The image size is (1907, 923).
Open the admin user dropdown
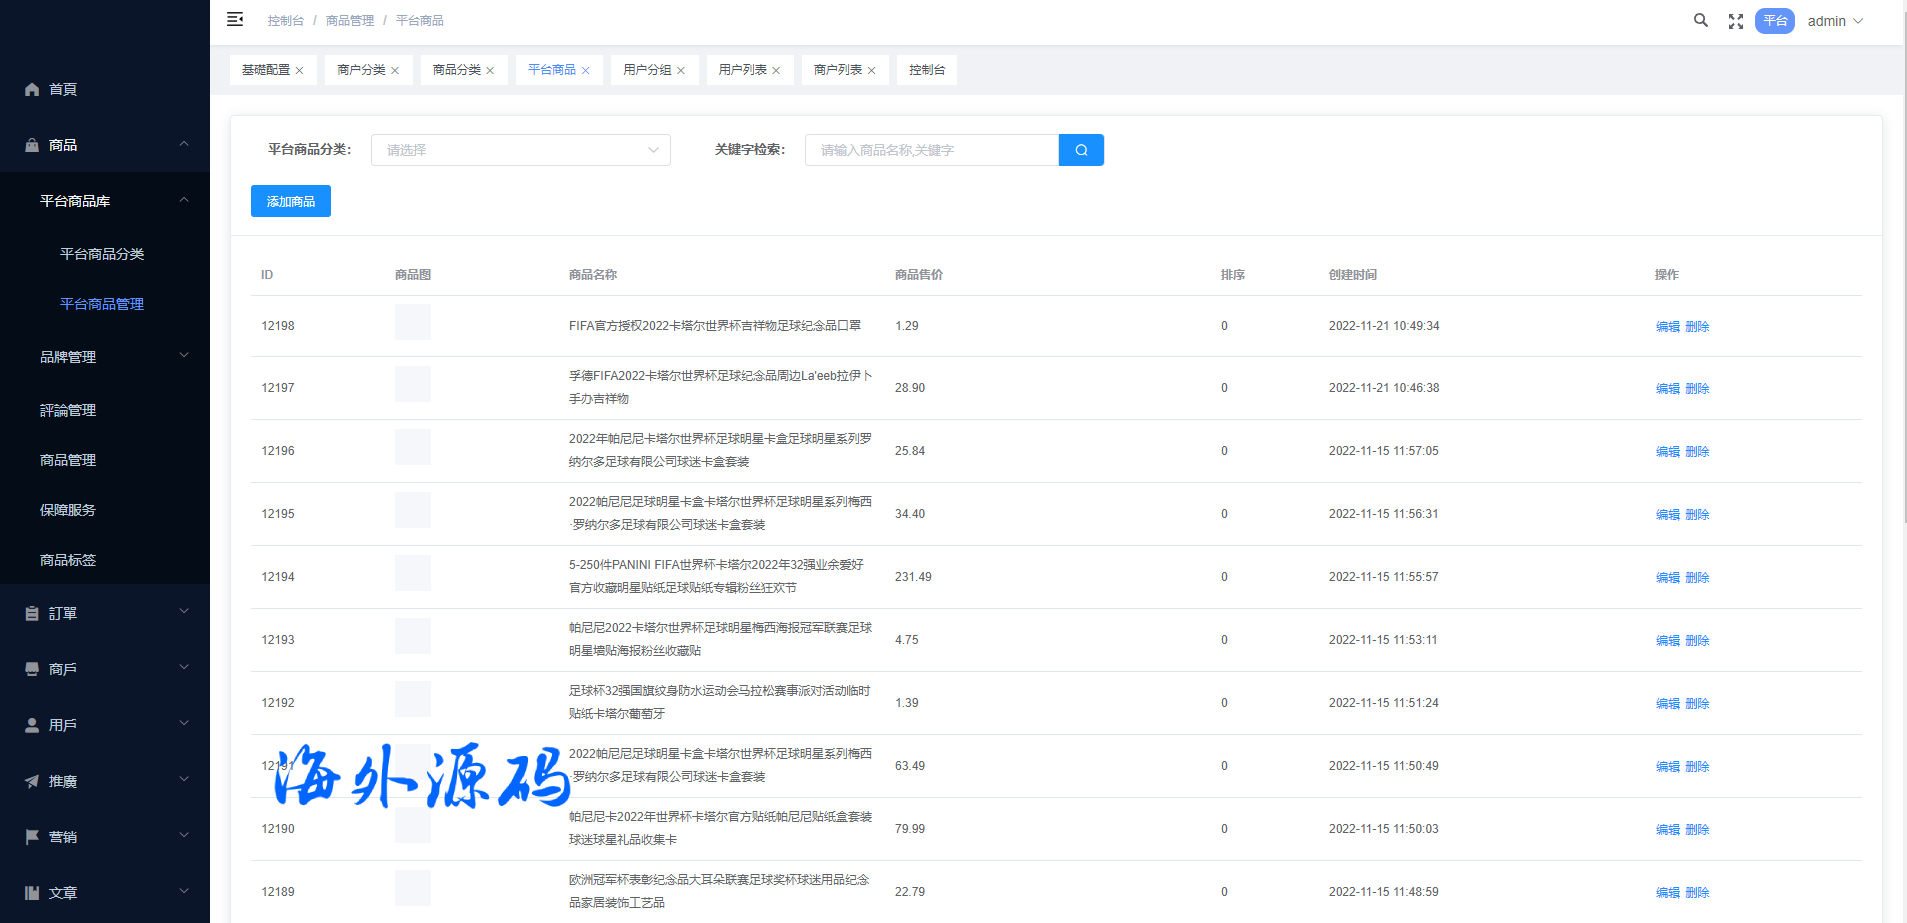coord(1834,21)
